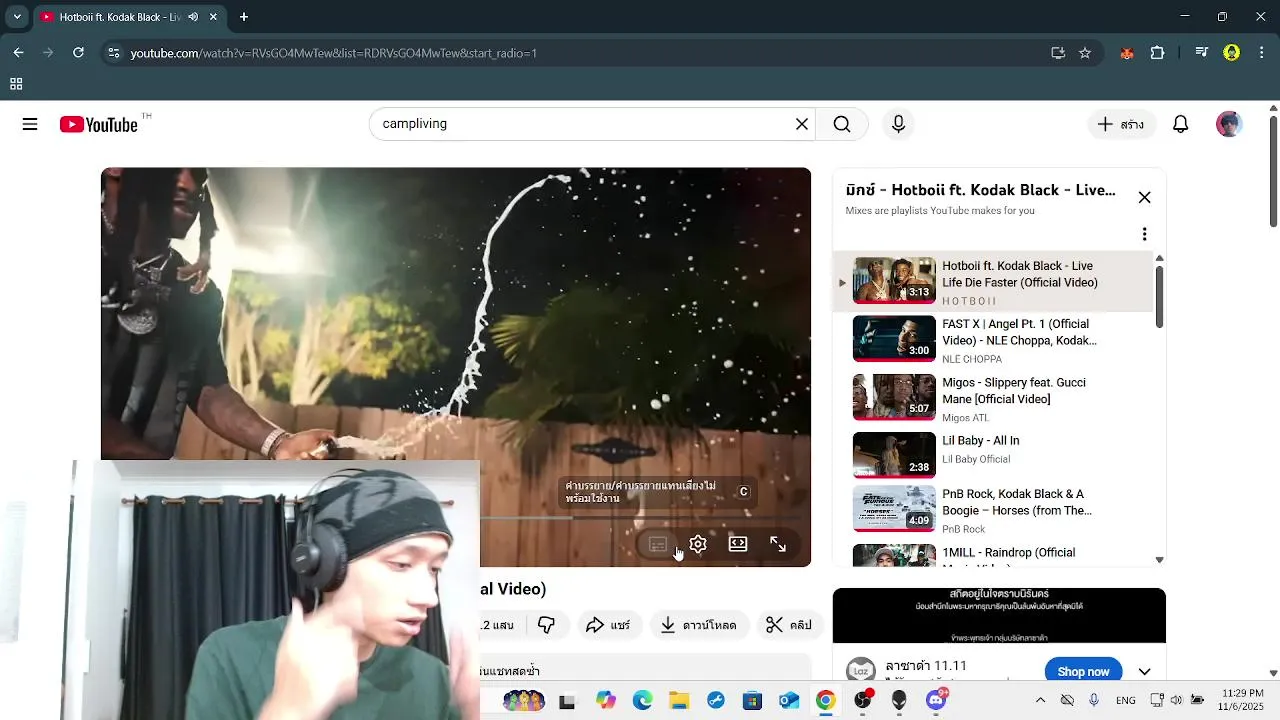
Task: Open Microsoft Edge from the taskbar
Action: [x=642, y=701]
